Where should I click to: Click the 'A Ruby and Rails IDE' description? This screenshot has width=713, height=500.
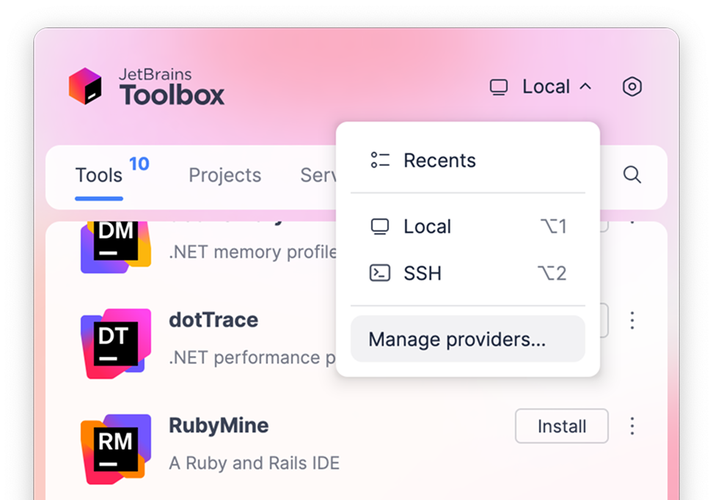pos(254,463)
